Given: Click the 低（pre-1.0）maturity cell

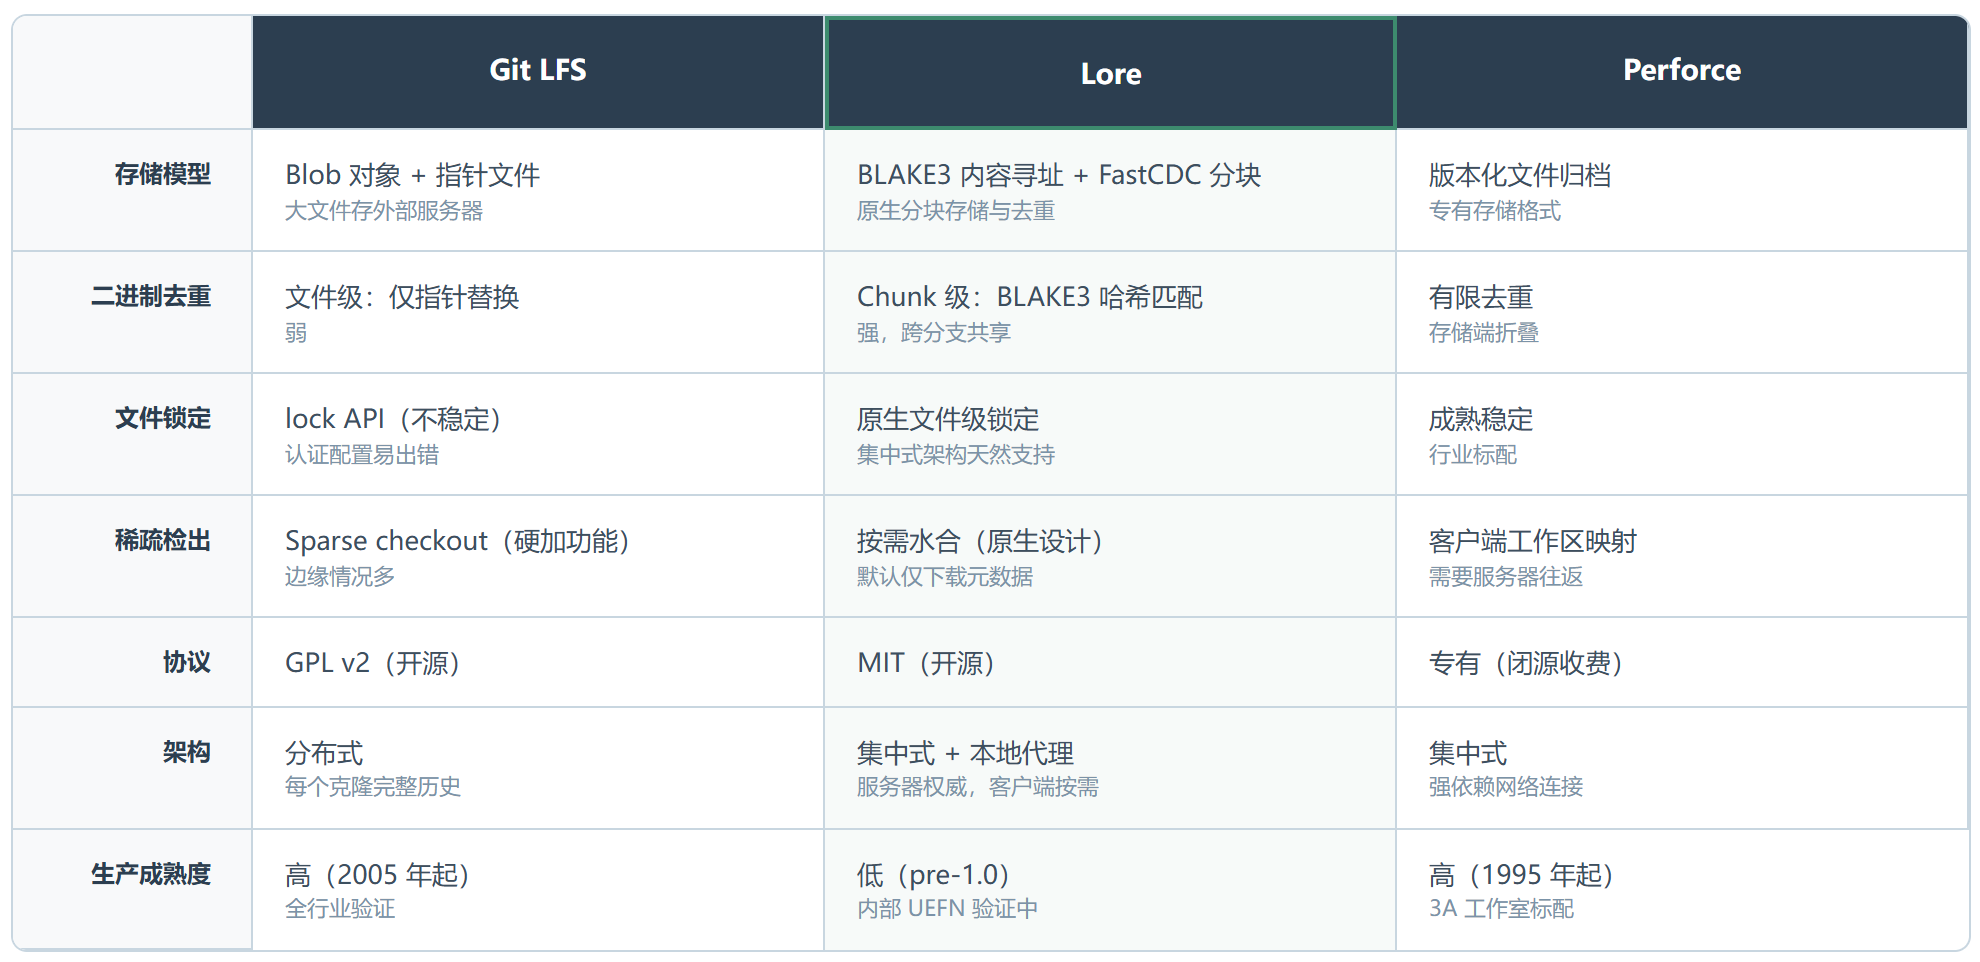Looking at the screenshot, I should click(1110, 889).
